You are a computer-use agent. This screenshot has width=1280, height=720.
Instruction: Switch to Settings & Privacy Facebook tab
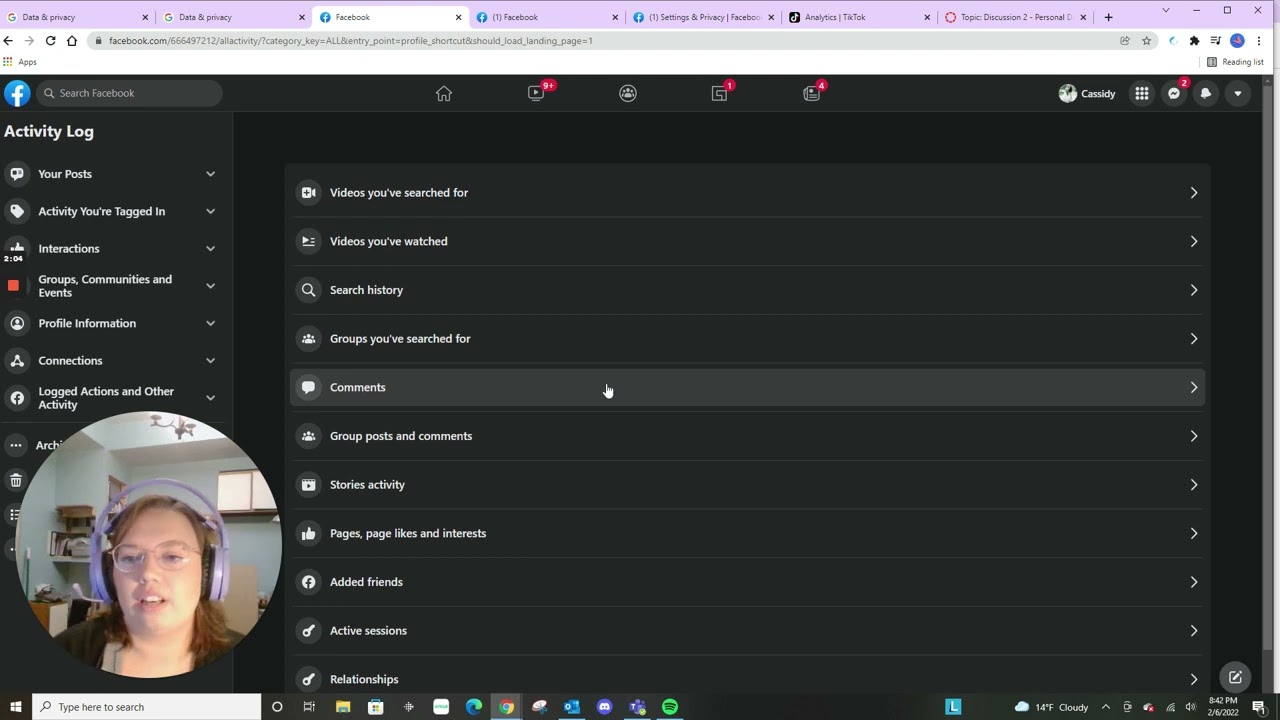click(x=703, y=17)
